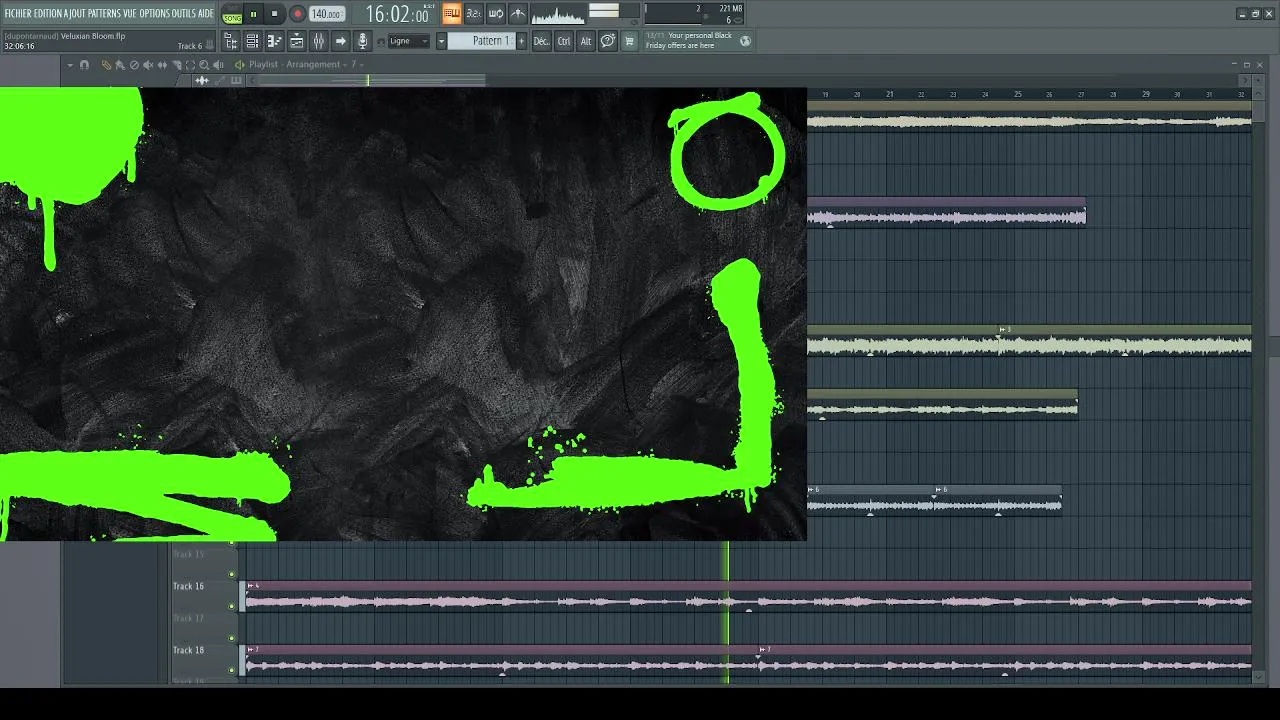The image size is (1280, 720).
Task: Open the AIDE menu
Action: coord(206,13)
